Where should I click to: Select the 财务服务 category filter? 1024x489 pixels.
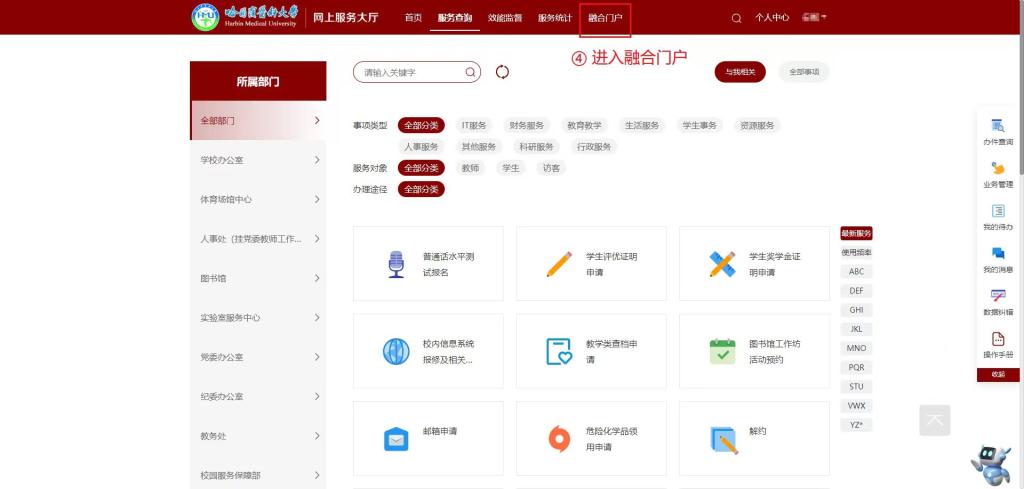(526, 125)
